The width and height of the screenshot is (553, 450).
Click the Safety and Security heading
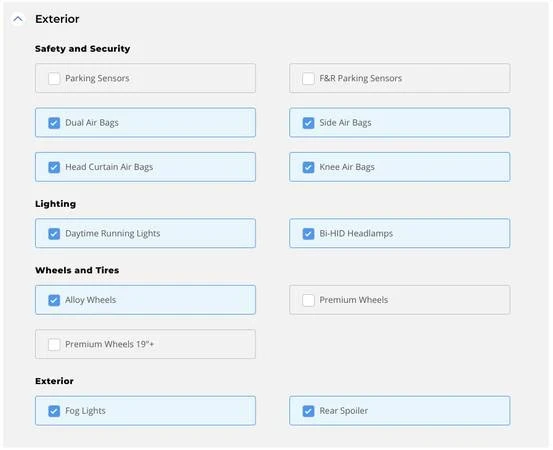coord(83,49)
